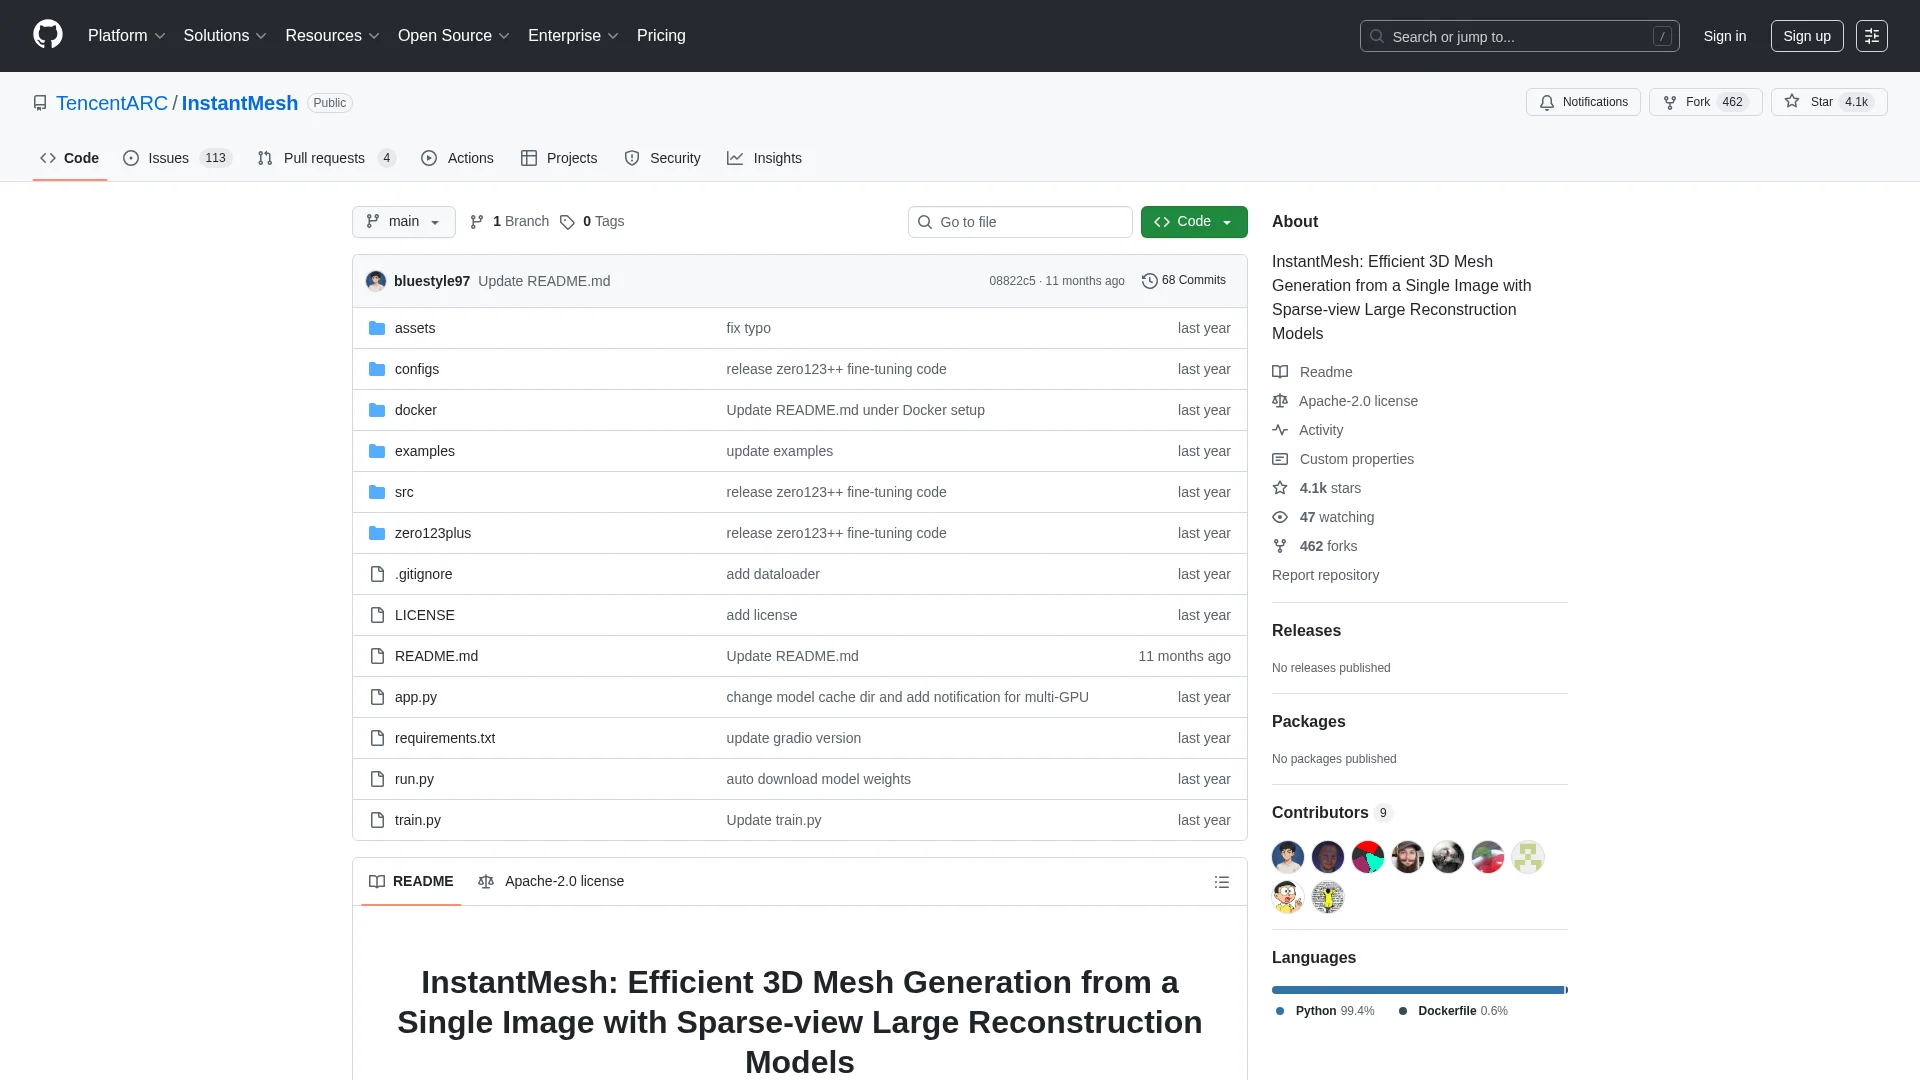
Task: Open the README outline list icon
Action: (1221, 882)
